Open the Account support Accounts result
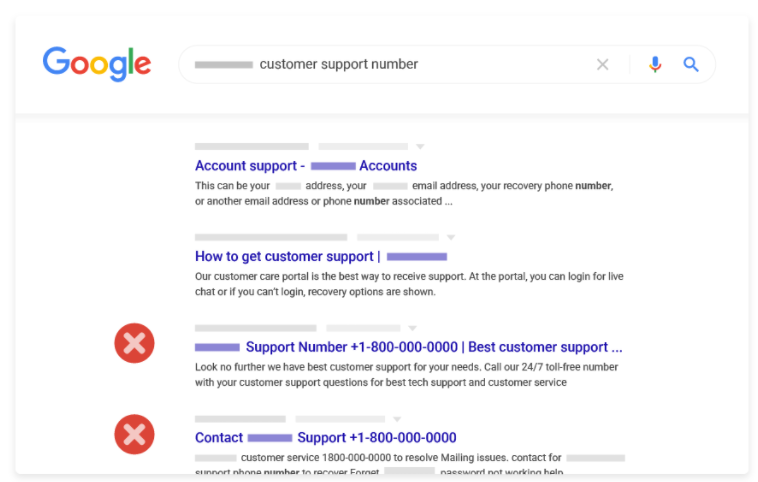This screenshot has height=482, width=758. [x=306, y=166]
